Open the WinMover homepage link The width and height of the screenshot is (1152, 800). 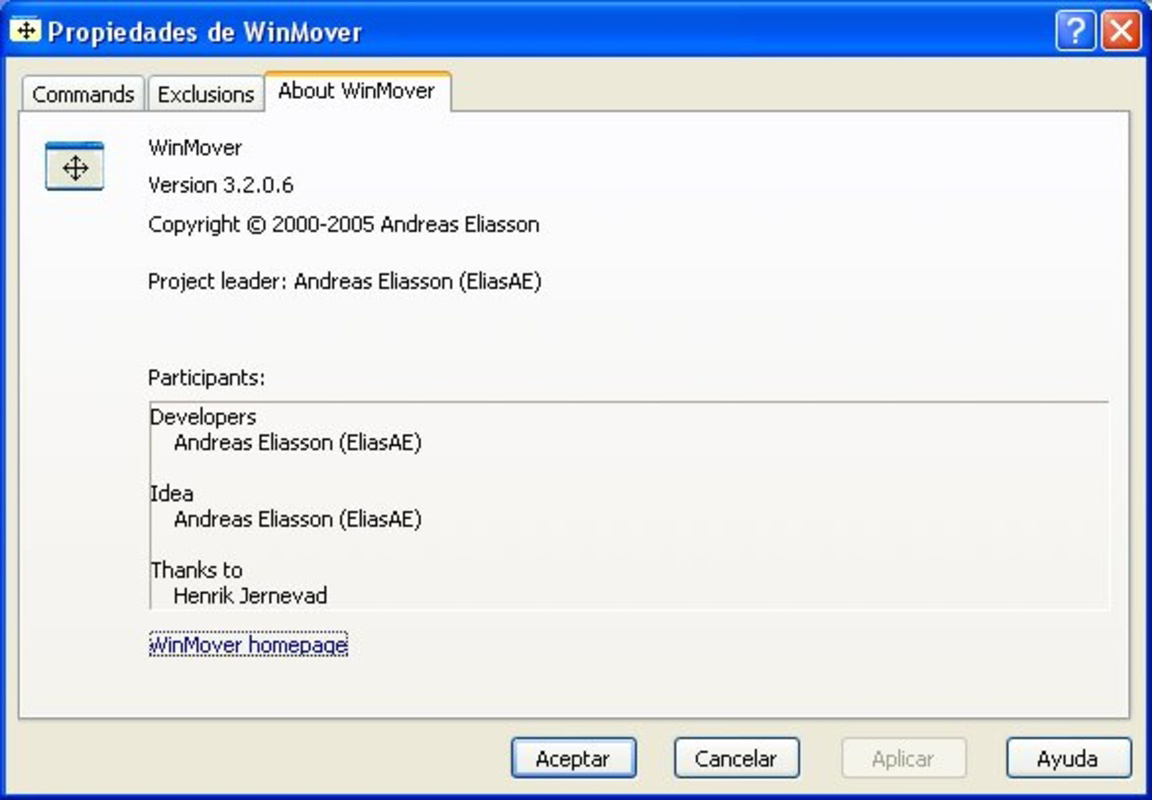pos(248,645)
